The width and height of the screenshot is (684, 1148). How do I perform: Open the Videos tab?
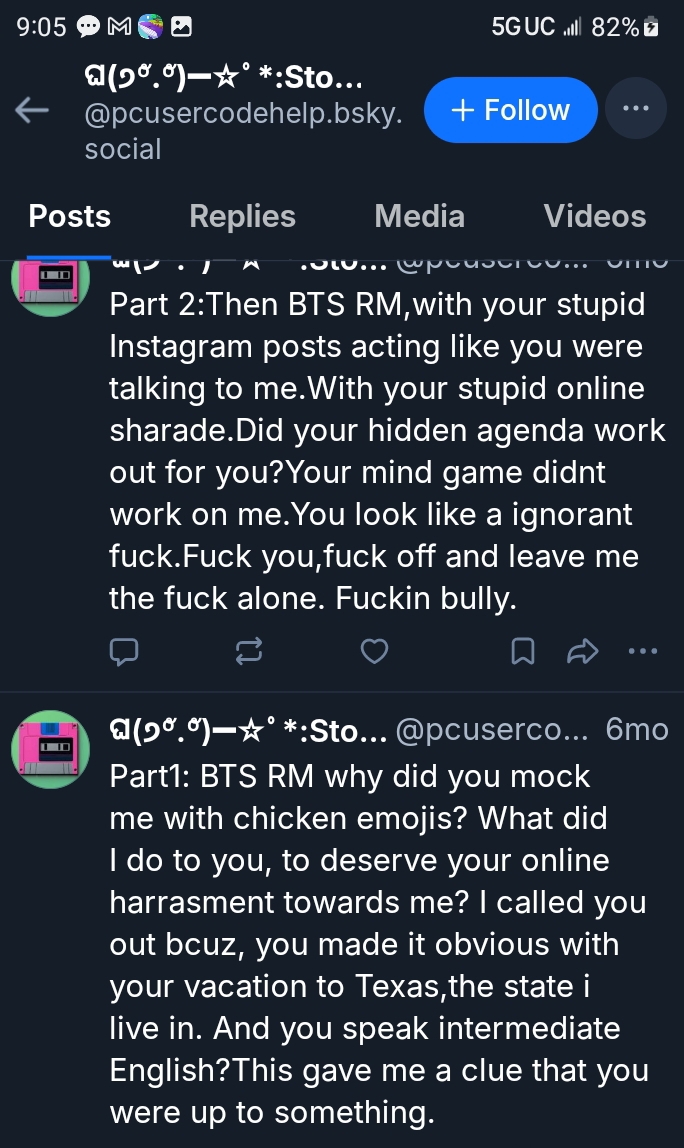click(x=595, y=216)
